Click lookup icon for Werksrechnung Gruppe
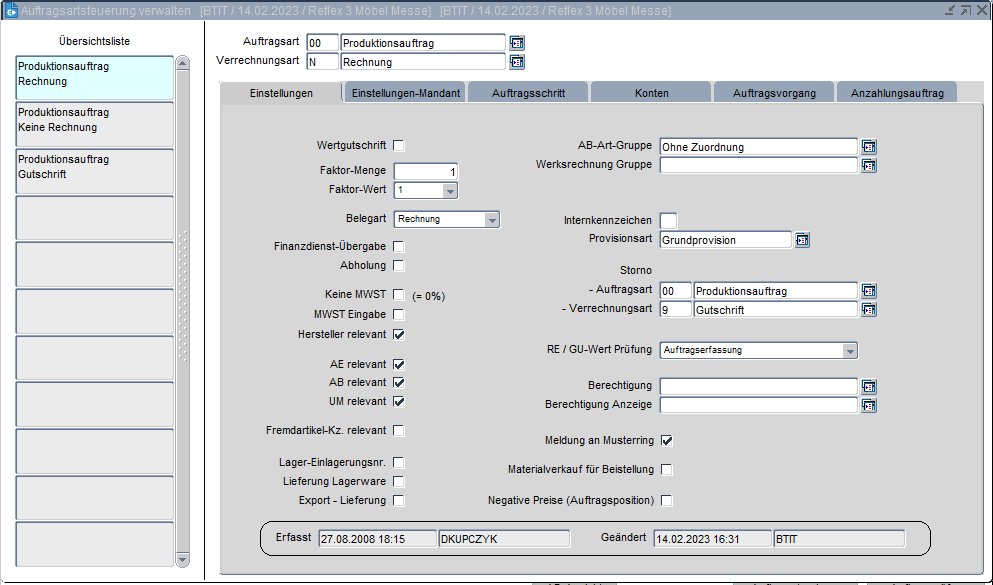 (x=869, y=165)
